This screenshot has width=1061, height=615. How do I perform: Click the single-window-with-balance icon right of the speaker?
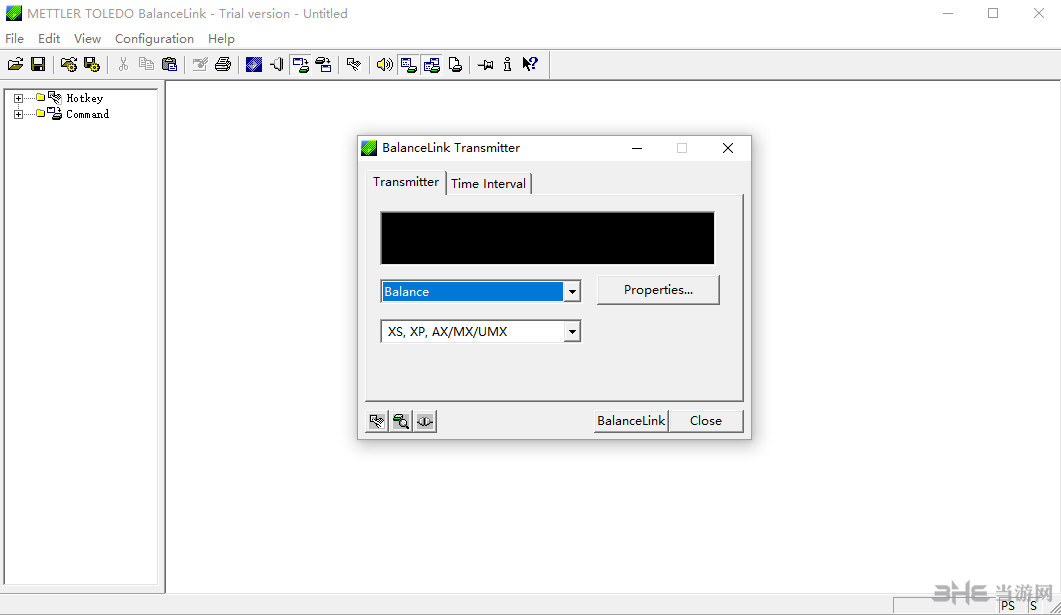[408, 64]
